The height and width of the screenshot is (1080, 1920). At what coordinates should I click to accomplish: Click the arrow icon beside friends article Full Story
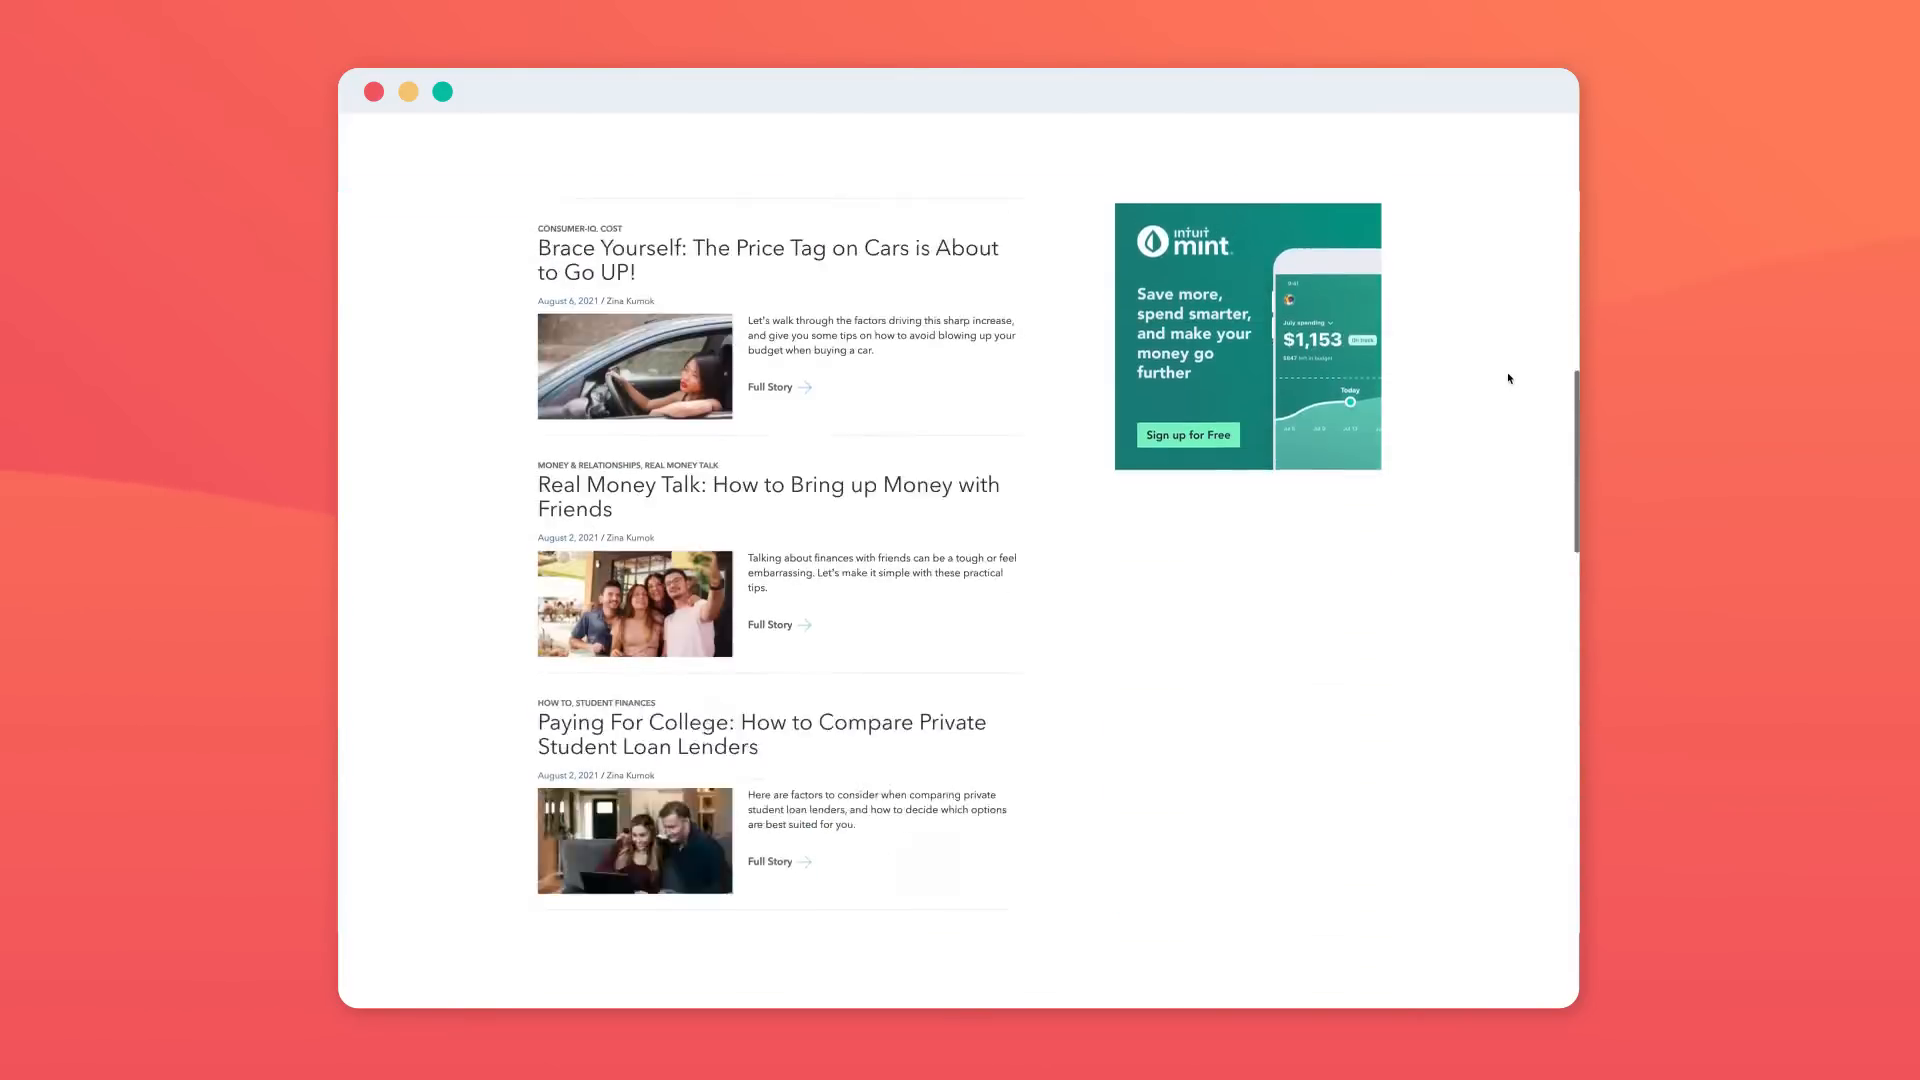pos(805,625)
